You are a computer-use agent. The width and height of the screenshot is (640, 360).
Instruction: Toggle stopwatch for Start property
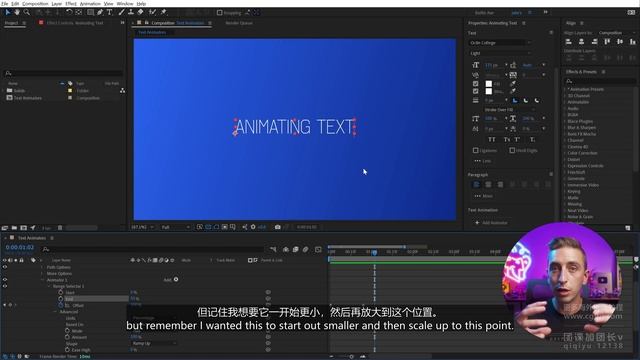(61, 292)
